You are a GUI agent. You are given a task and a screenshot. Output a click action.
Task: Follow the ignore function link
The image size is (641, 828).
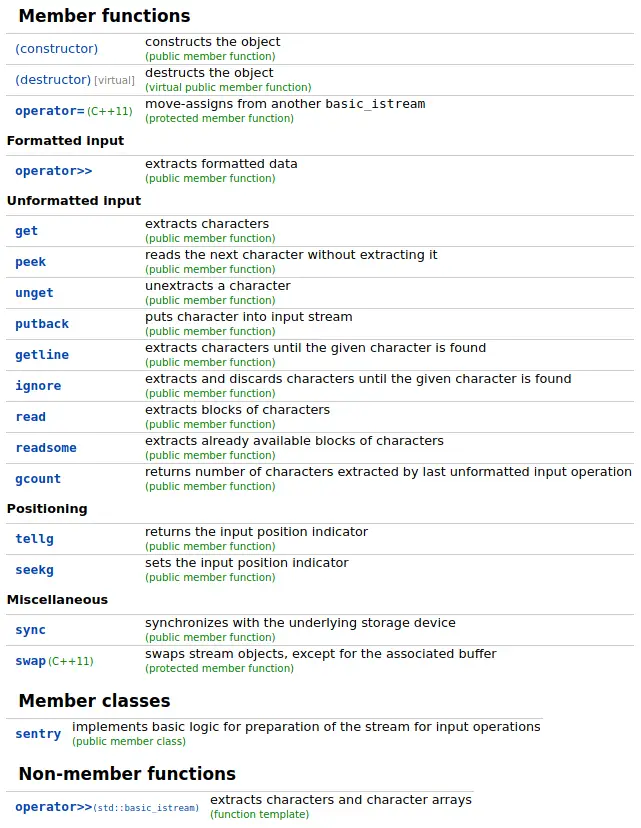click(38, 386)
